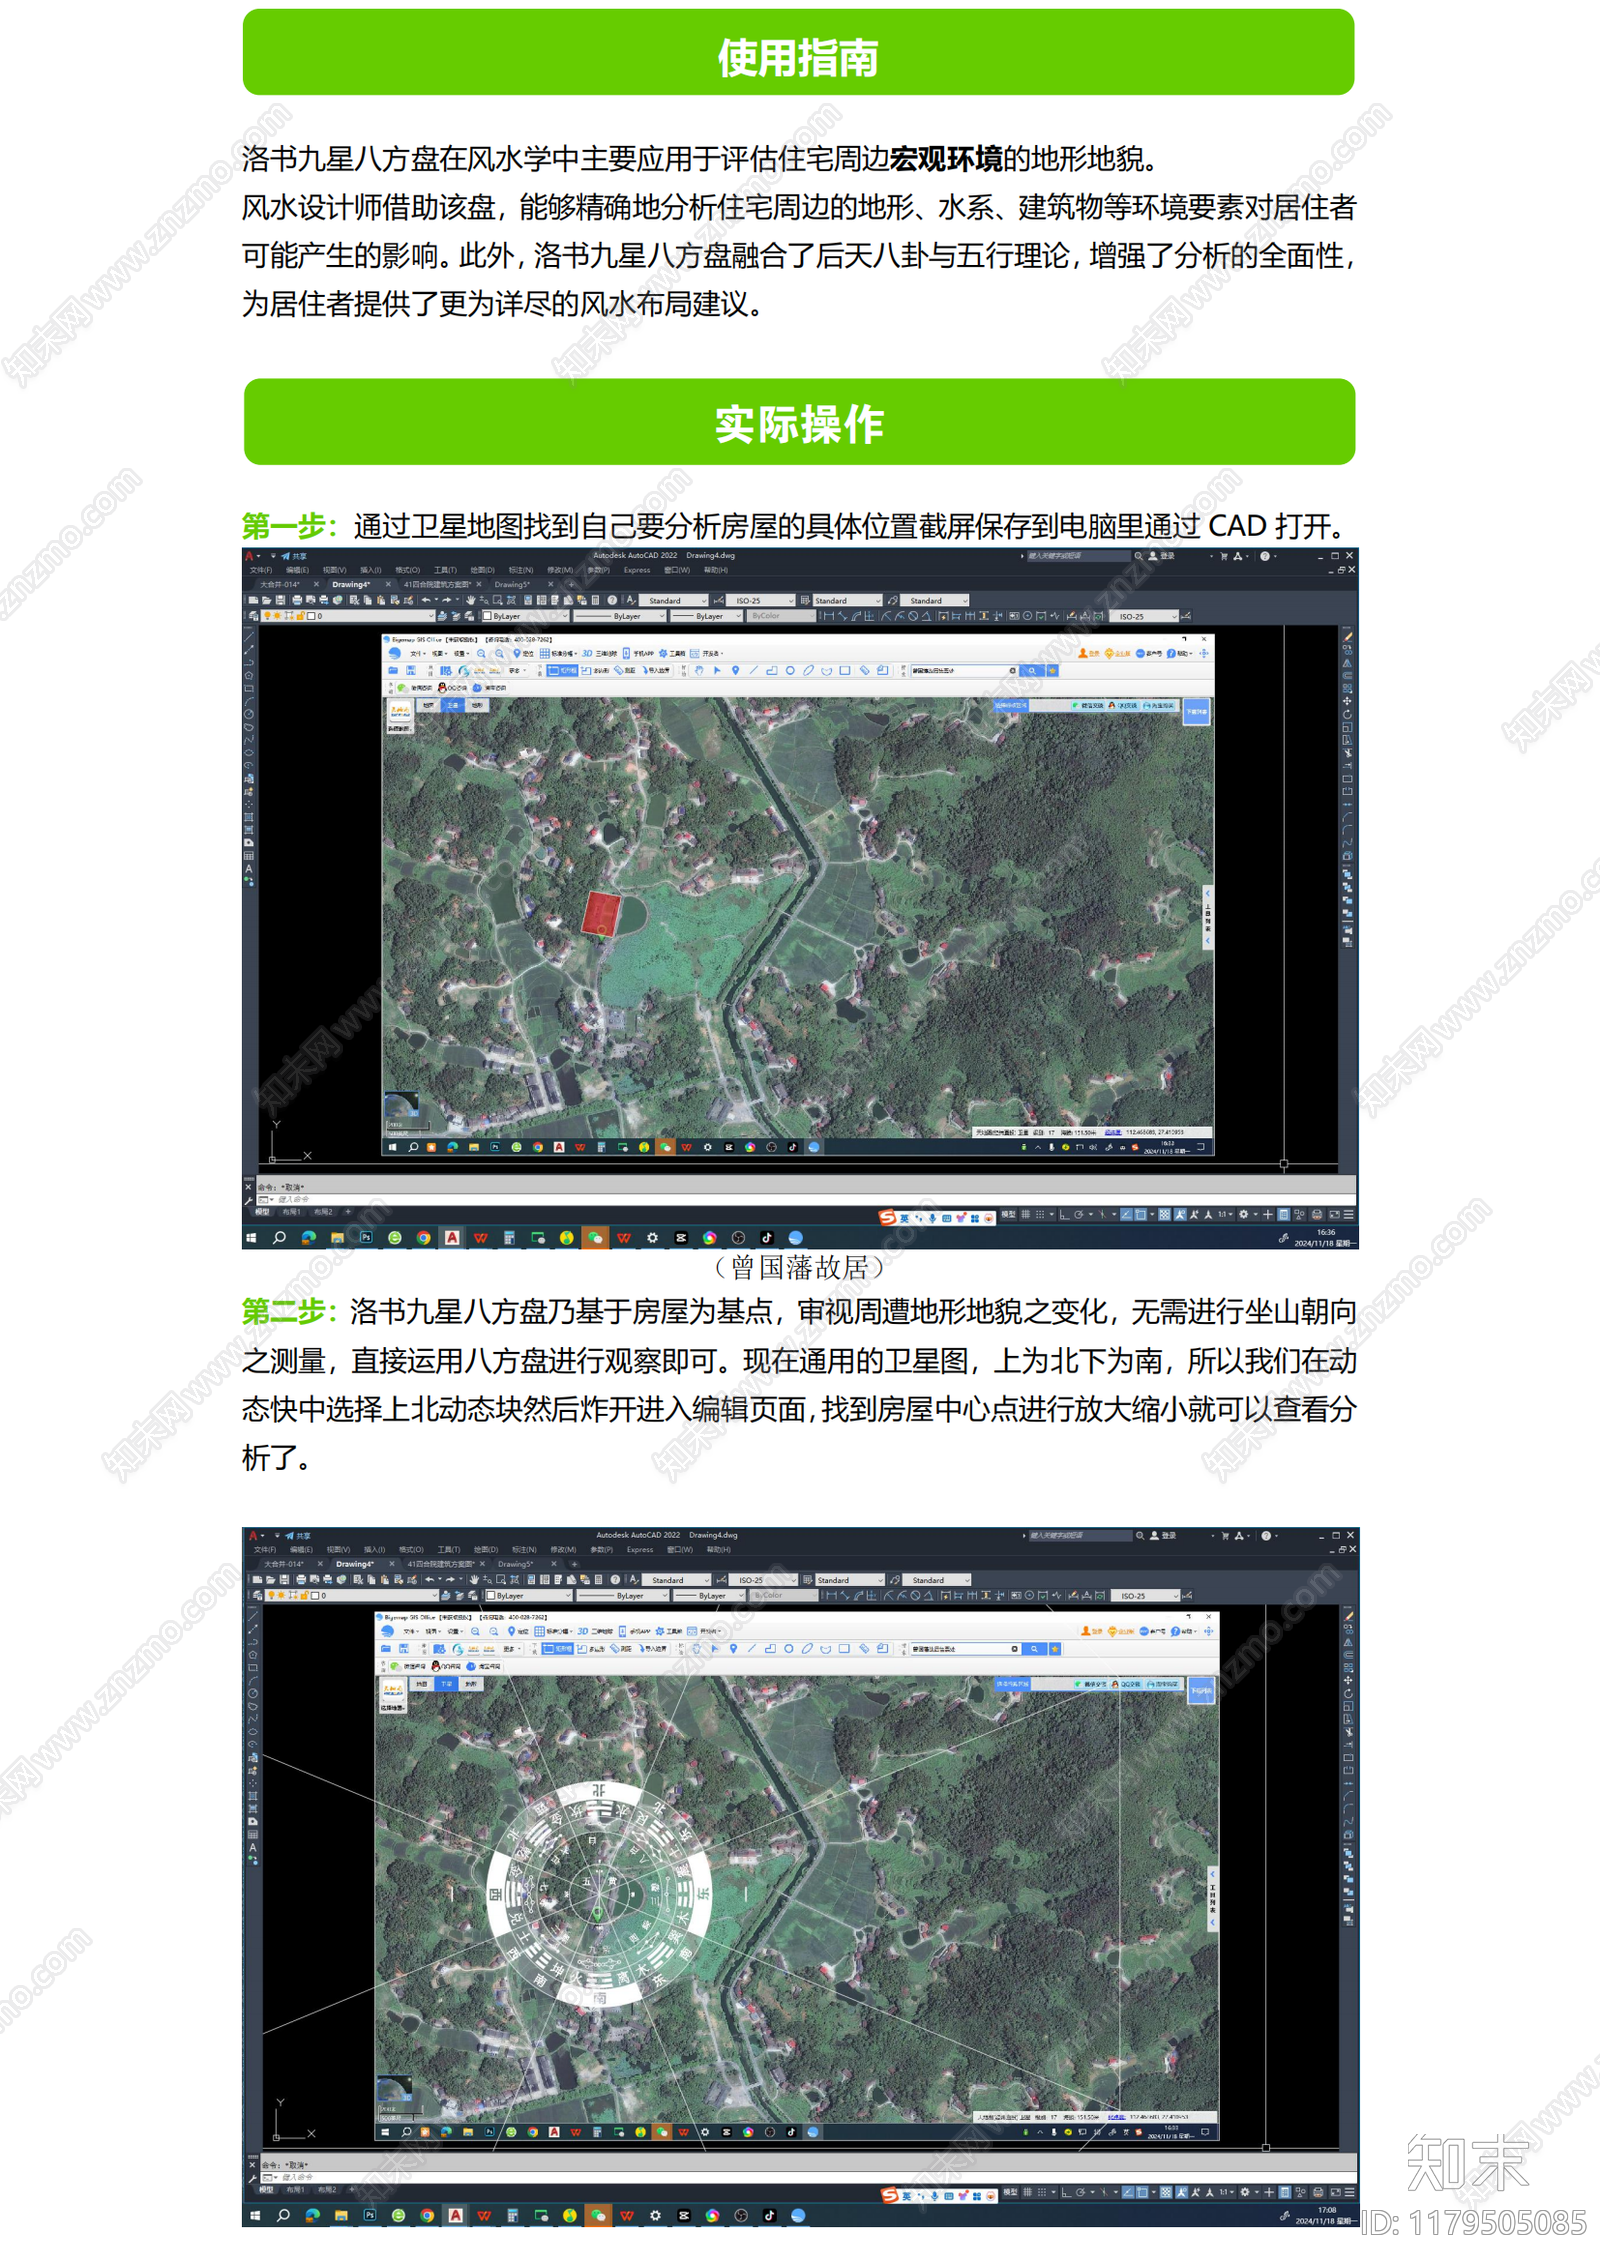Open Chrome from step-one Windows taskbar
This screenshot has height=2262, width=1600.
[424, 1238]
